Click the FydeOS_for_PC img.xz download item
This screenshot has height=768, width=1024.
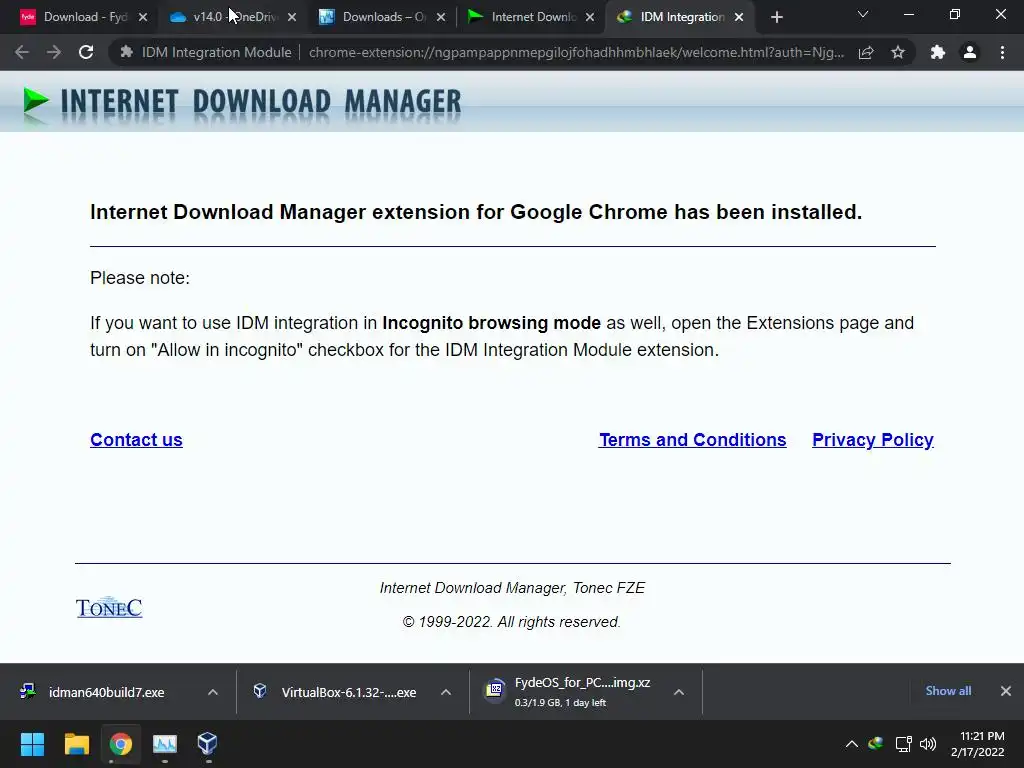click(x=581, y=692)
